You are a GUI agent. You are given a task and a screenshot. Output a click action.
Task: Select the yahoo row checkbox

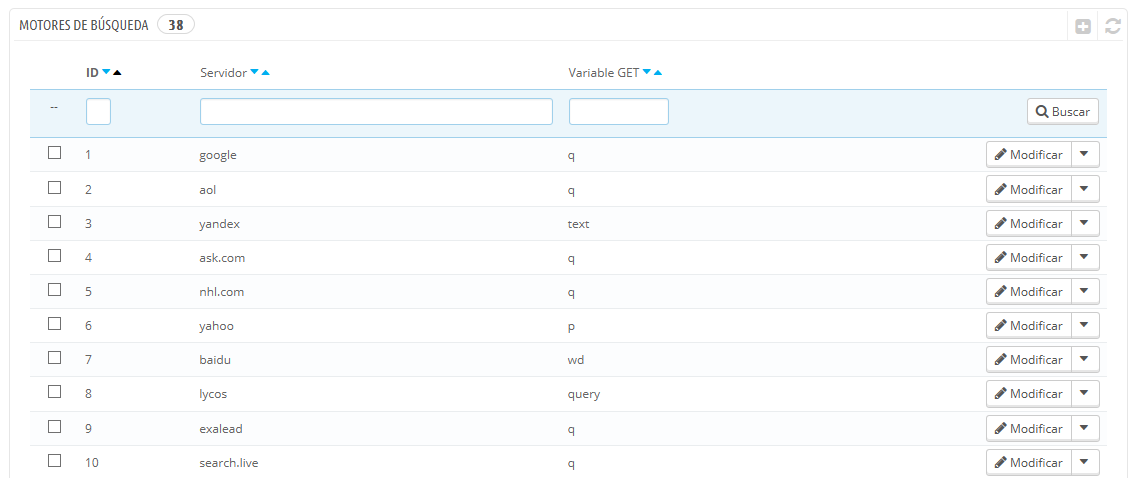point(54,324)
